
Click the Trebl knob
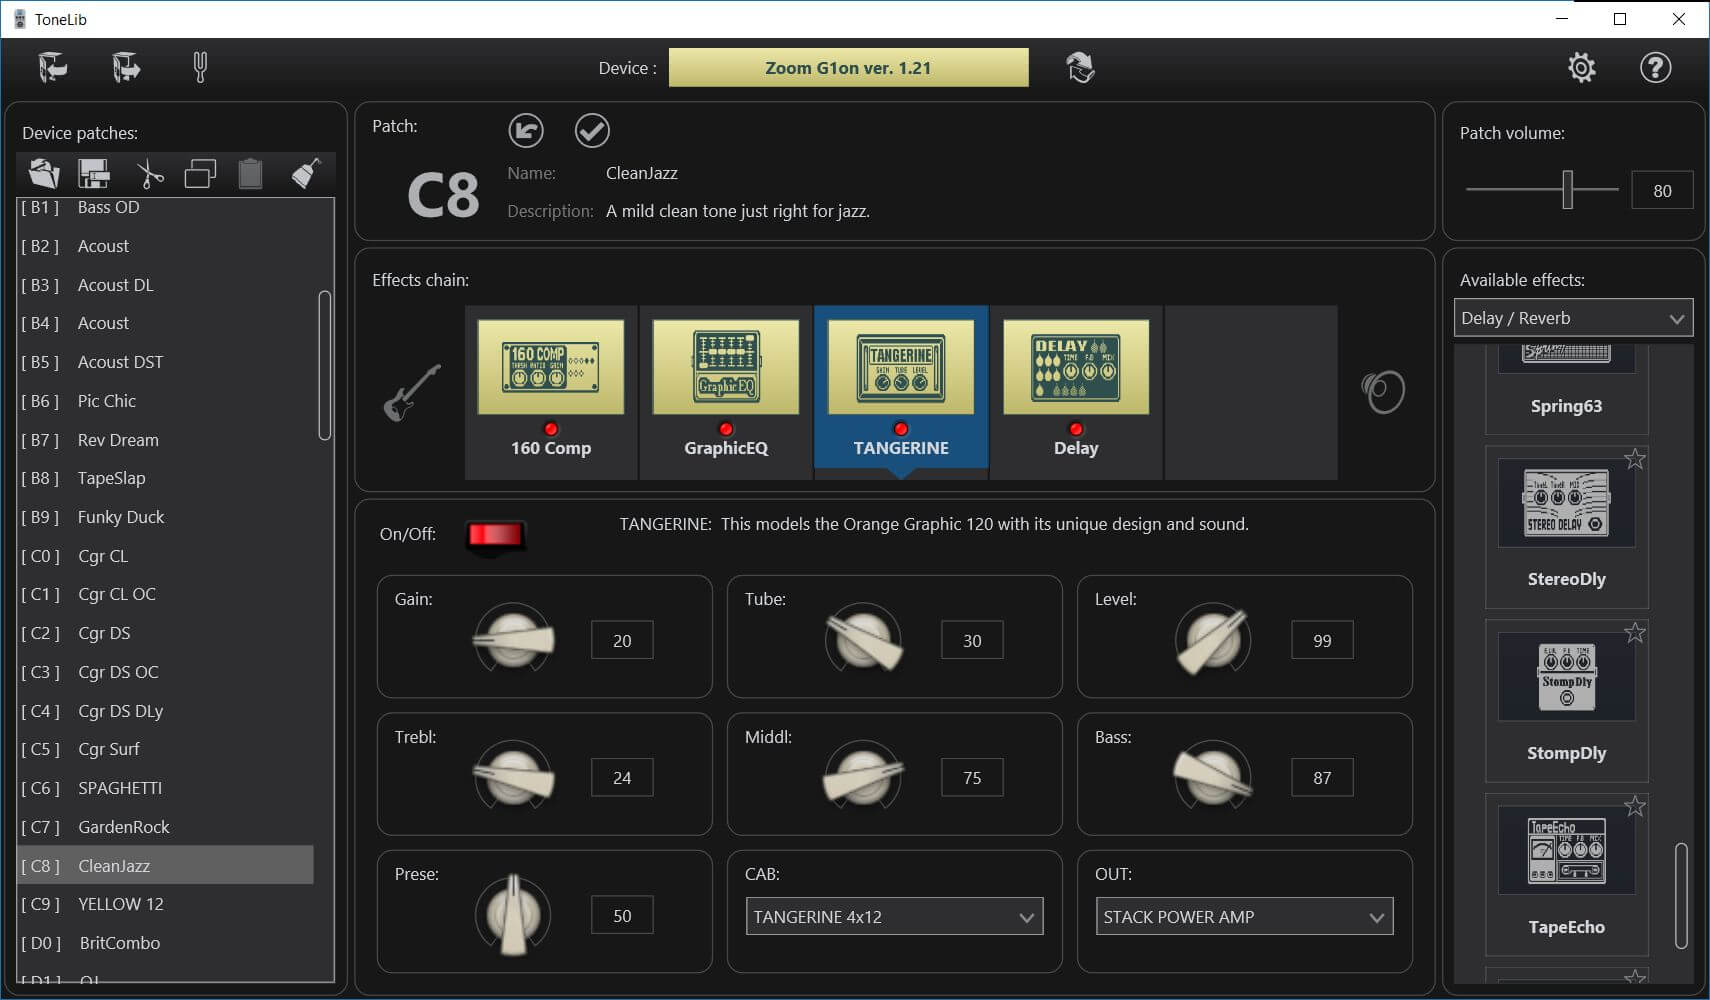click(x=513, y=775)
